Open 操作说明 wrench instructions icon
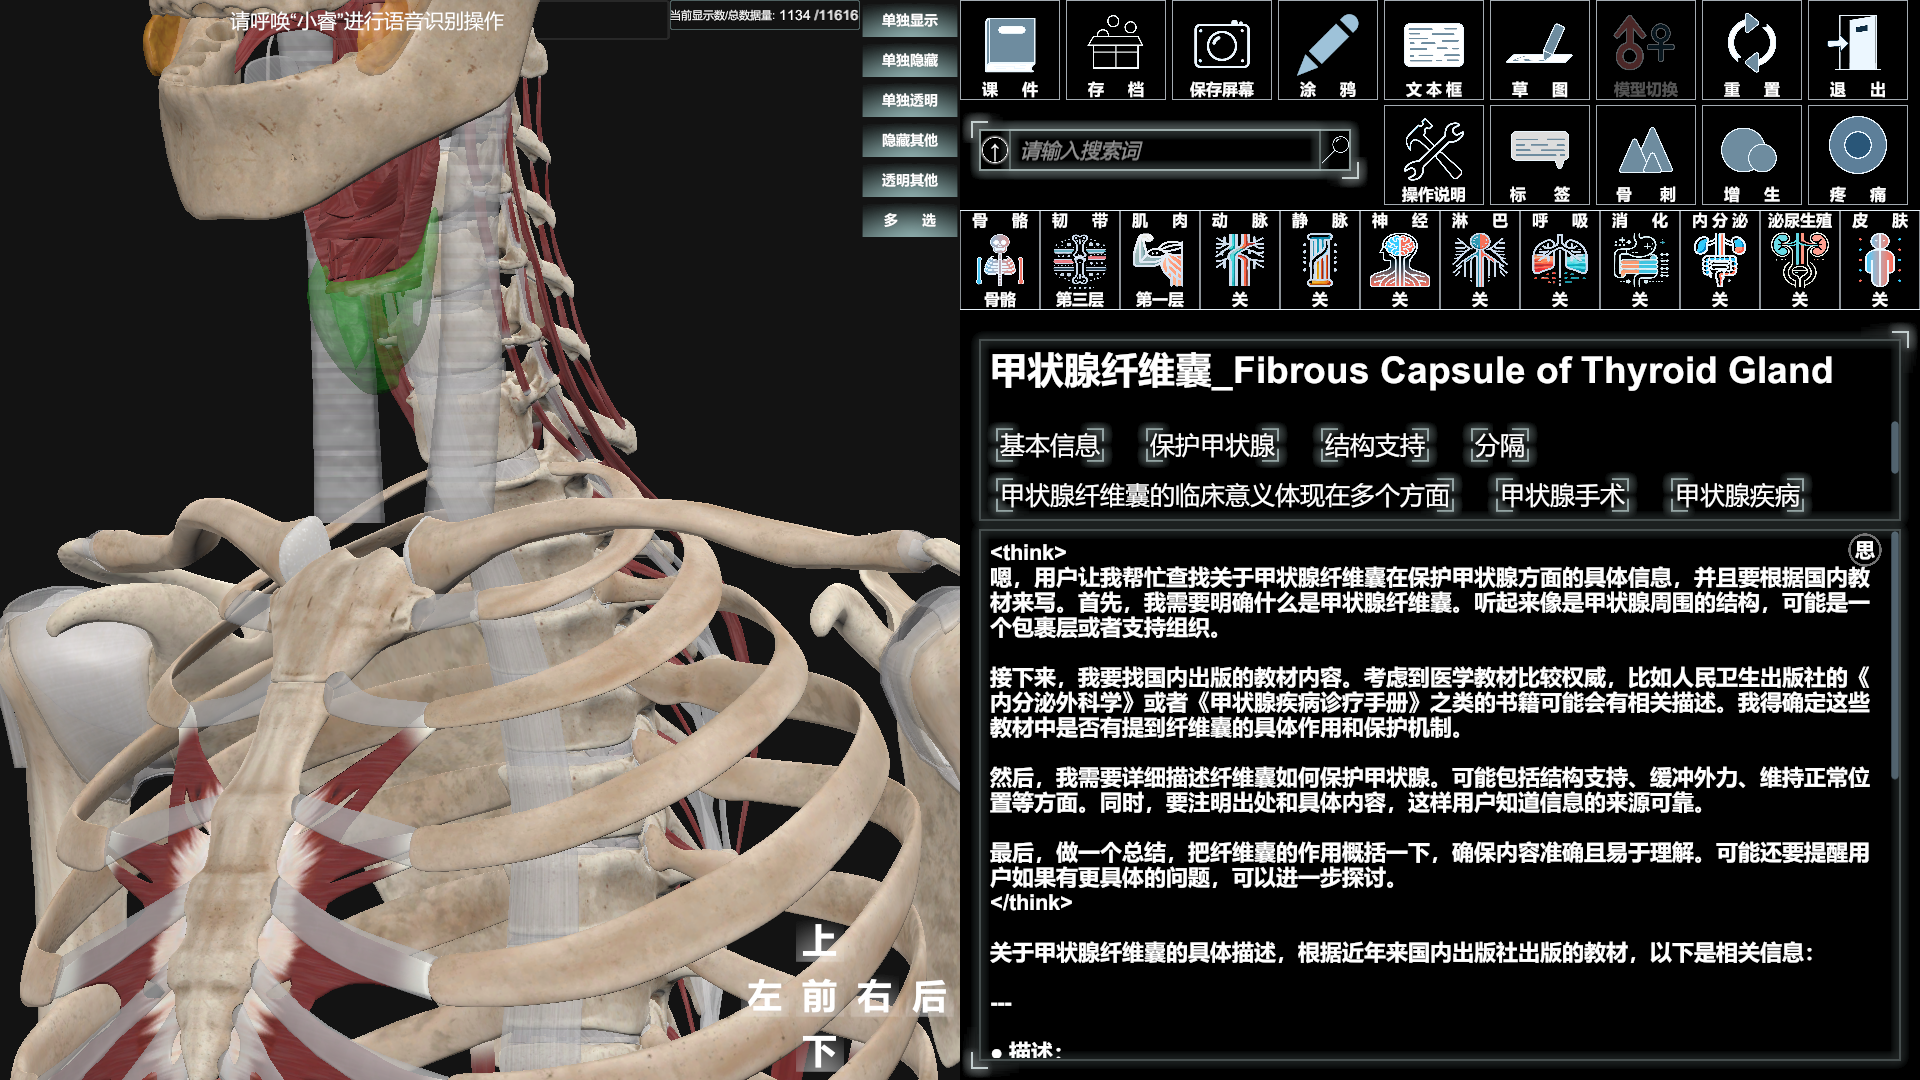The image size is (1920, 1080). pyautogui.click(x=1433, y=155)
